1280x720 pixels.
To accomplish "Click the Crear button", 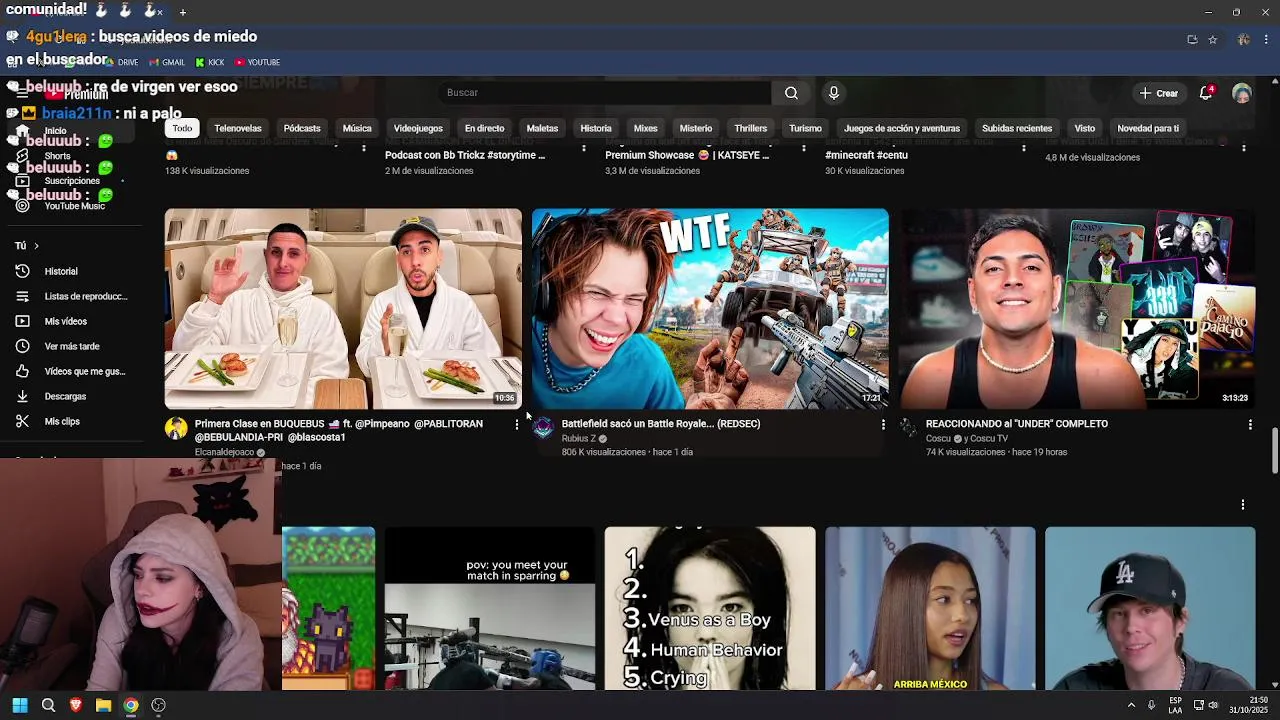I will point(1158,93).
